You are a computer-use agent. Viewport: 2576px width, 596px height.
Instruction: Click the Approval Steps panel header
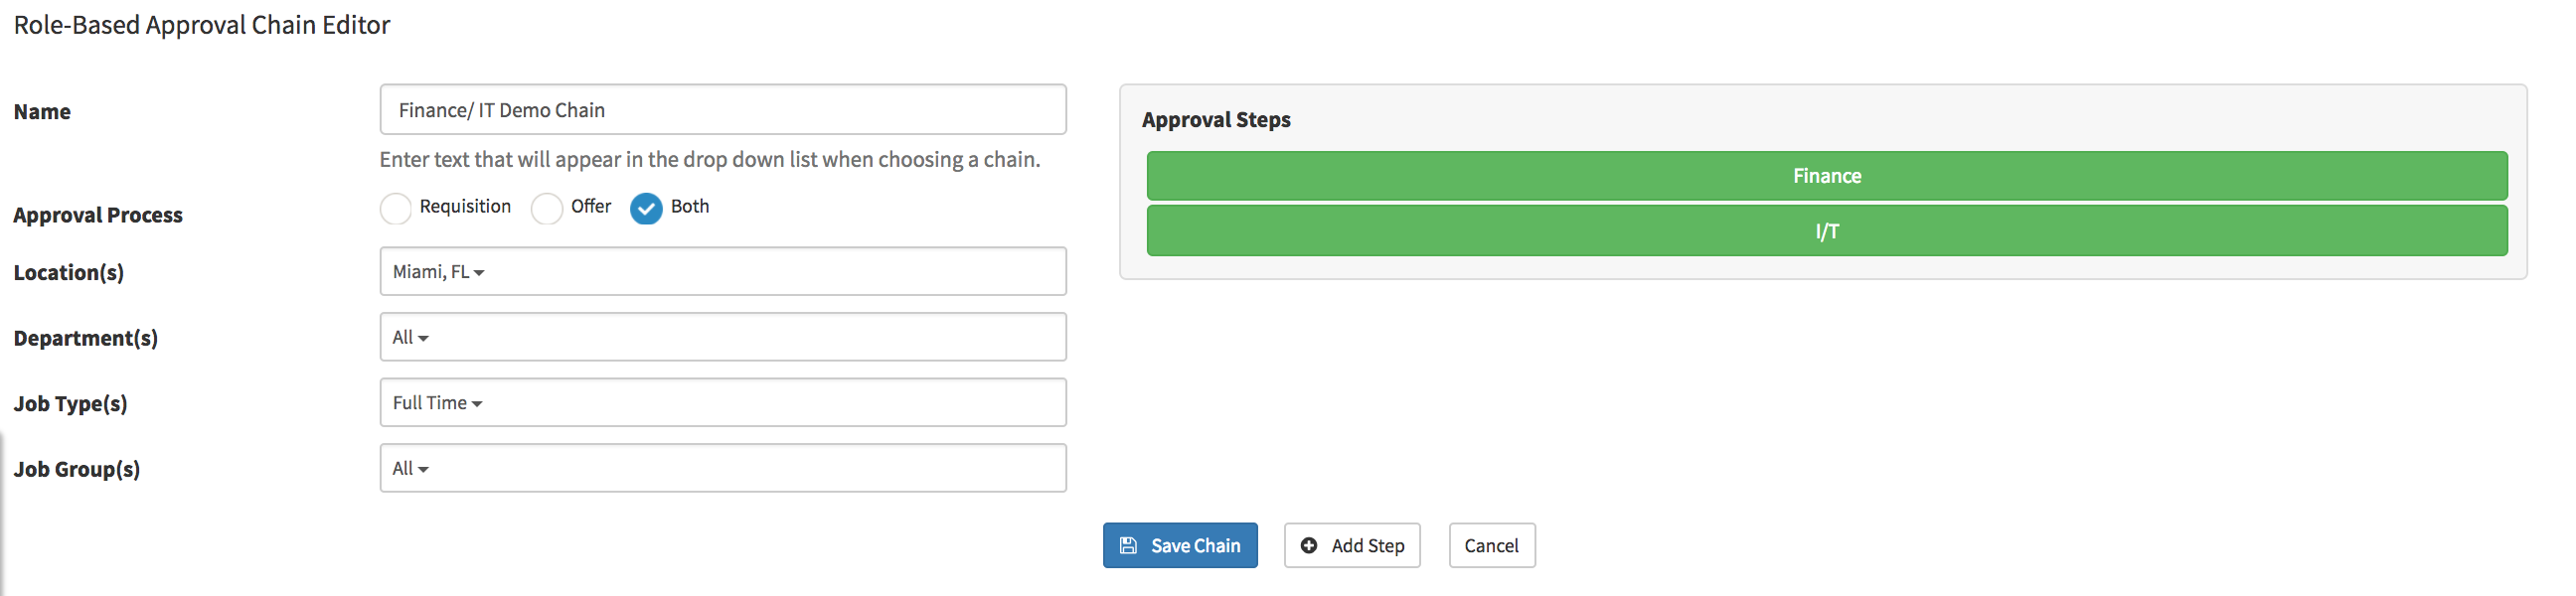tap(1215, 119)
